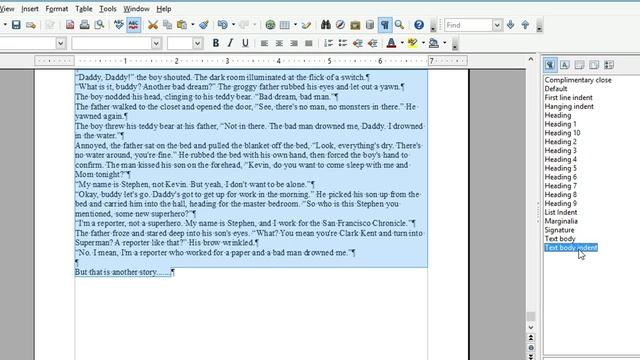Viewport: 640px width, 360px height.
Task: Align text right
Action: [x=294, y=43]
